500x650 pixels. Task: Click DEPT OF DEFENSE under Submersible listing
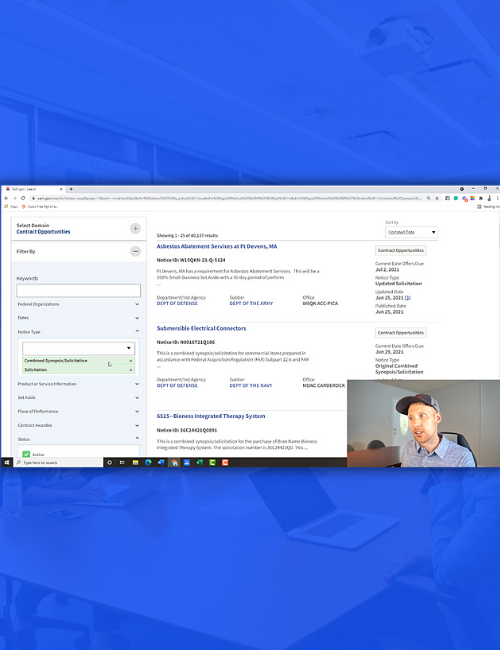click(x=177, y=386)
